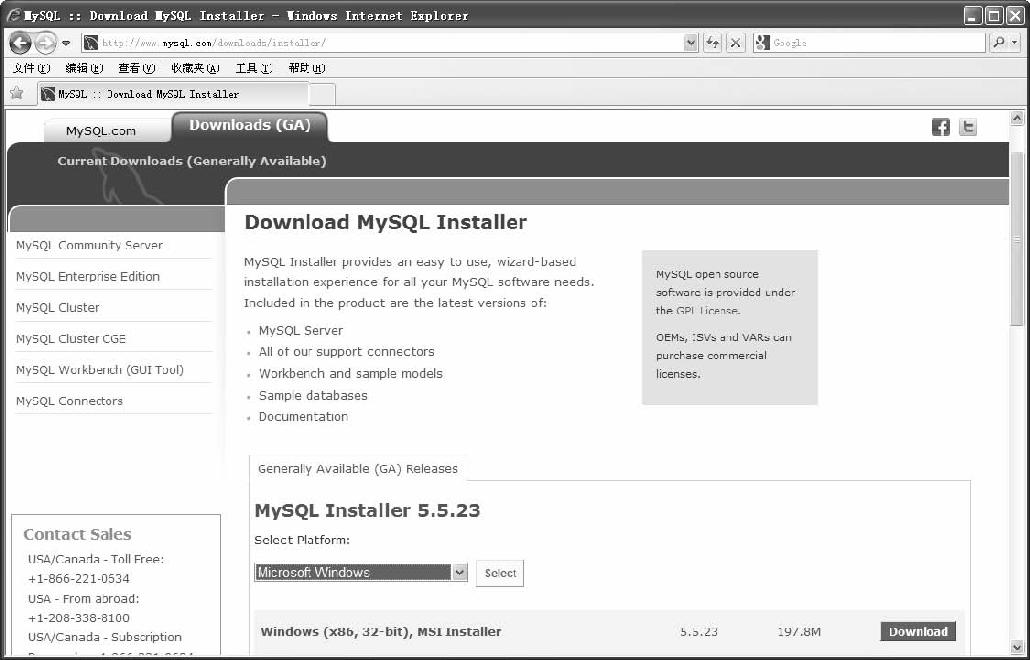1030x660 pixels.
Task: Click the Internet Explorer title bar icon
Action: 12,15
